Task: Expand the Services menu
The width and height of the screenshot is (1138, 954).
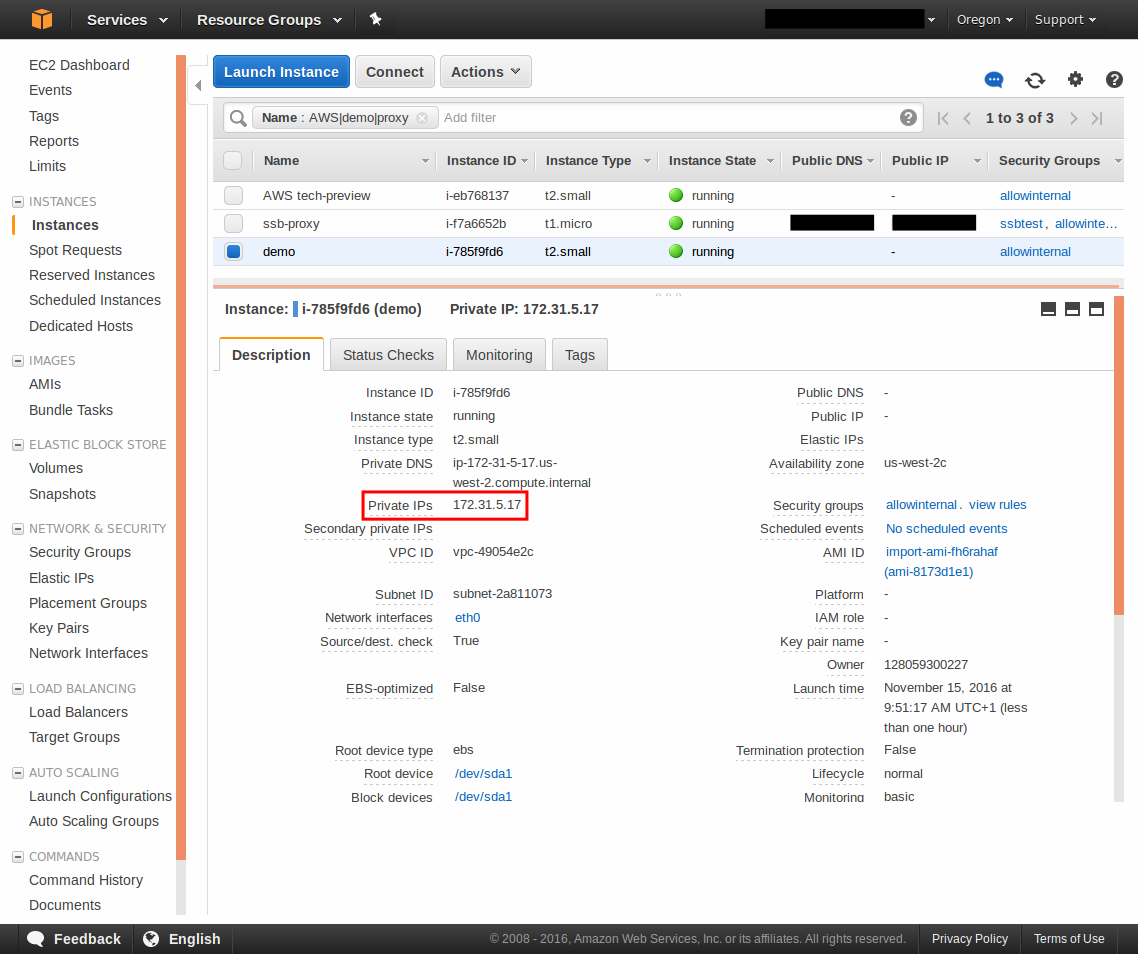Action: [x=124, y=19]
